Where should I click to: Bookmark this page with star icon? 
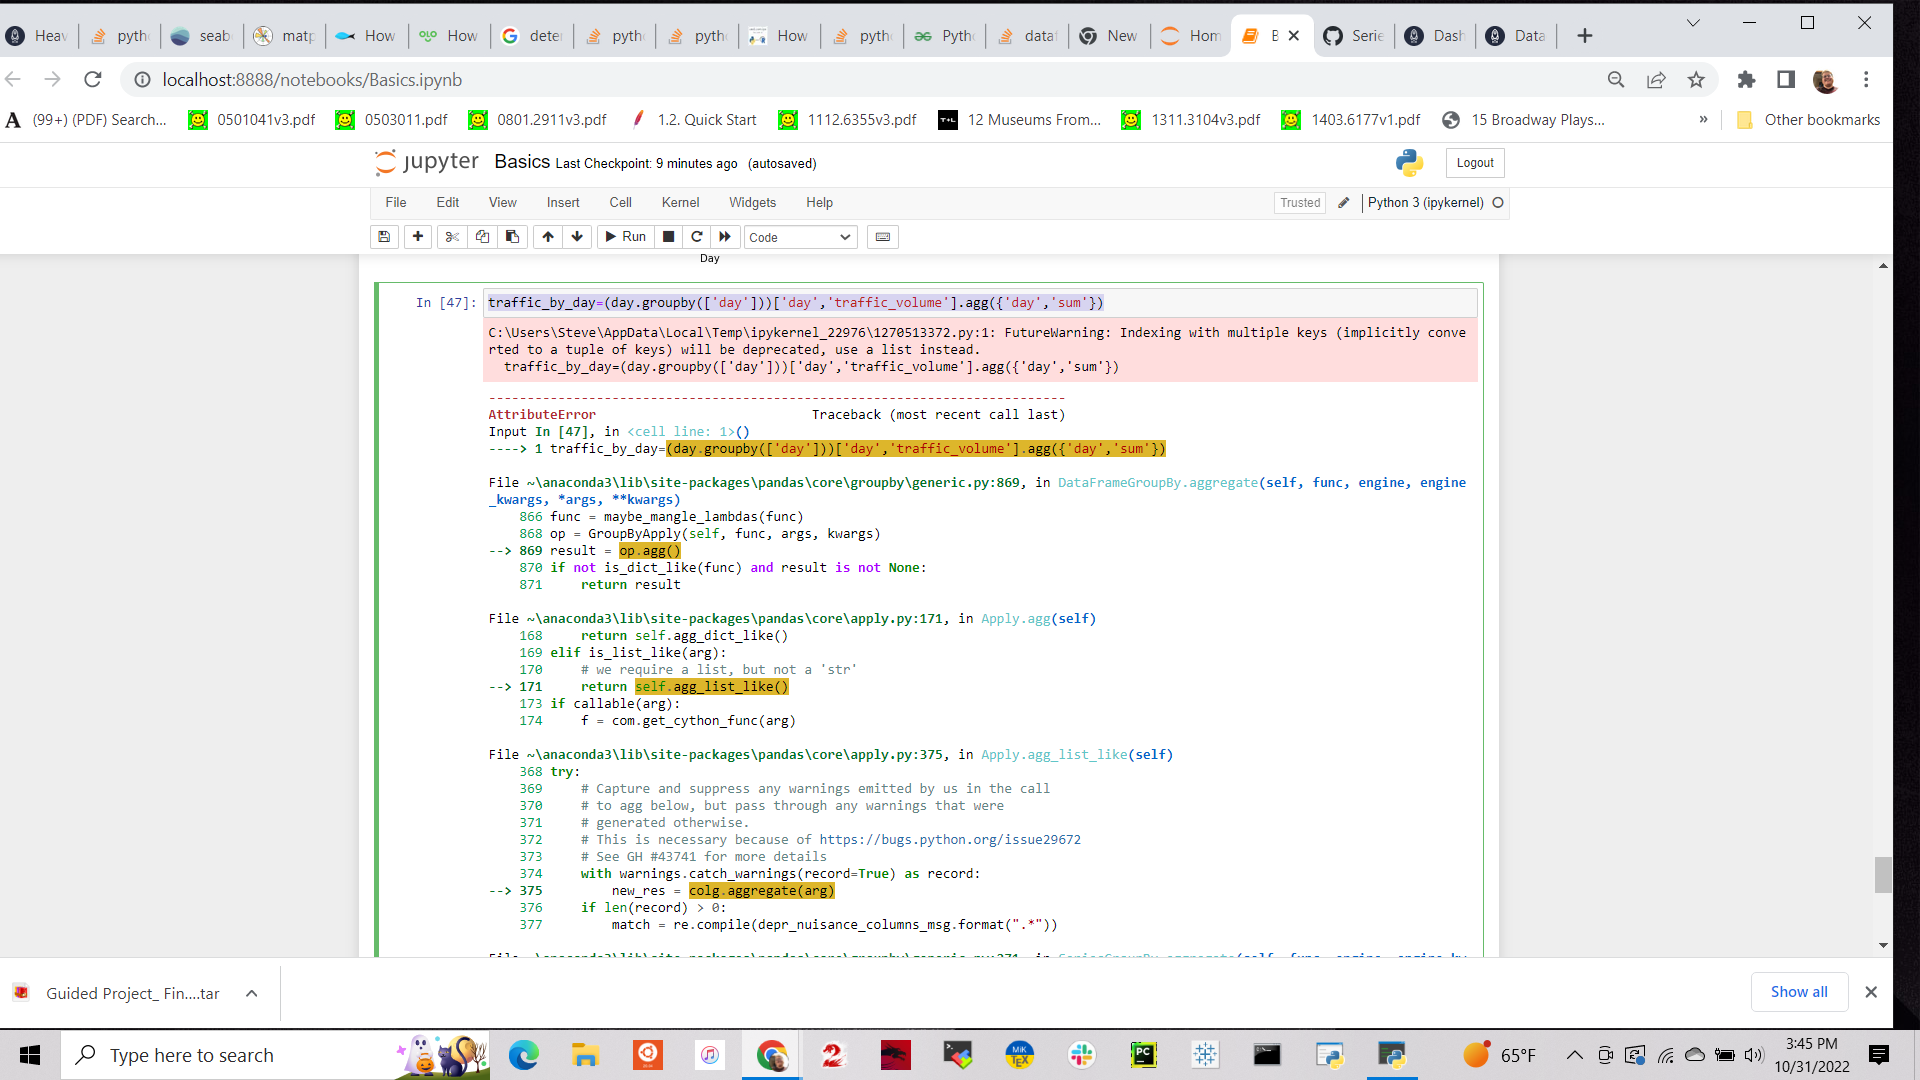click(1696, 80)
